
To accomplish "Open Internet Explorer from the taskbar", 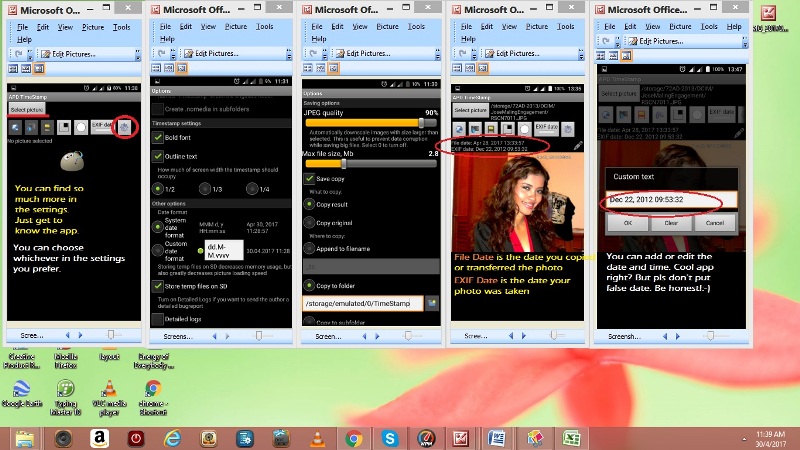I will pyautogui.click(x=172, y=438).
